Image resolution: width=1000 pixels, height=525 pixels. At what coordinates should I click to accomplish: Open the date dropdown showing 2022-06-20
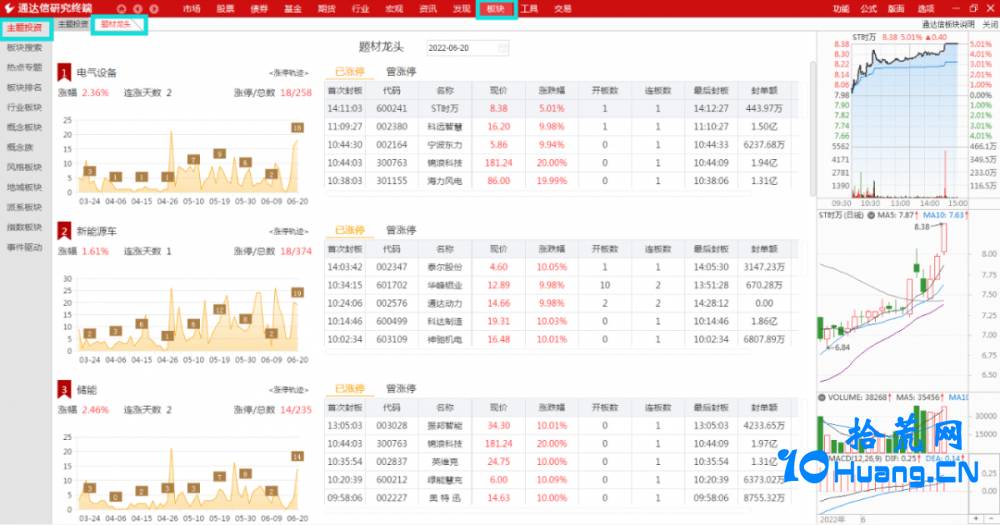click(468, 48)
